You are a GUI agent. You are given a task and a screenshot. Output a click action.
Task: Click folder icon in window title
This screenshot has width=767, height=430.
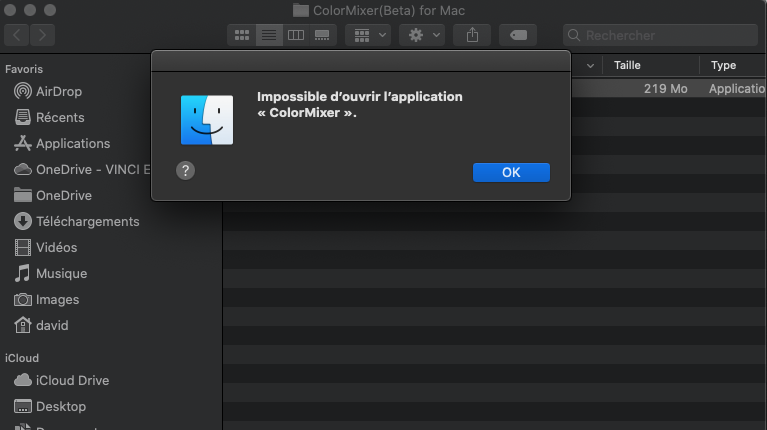300,10
